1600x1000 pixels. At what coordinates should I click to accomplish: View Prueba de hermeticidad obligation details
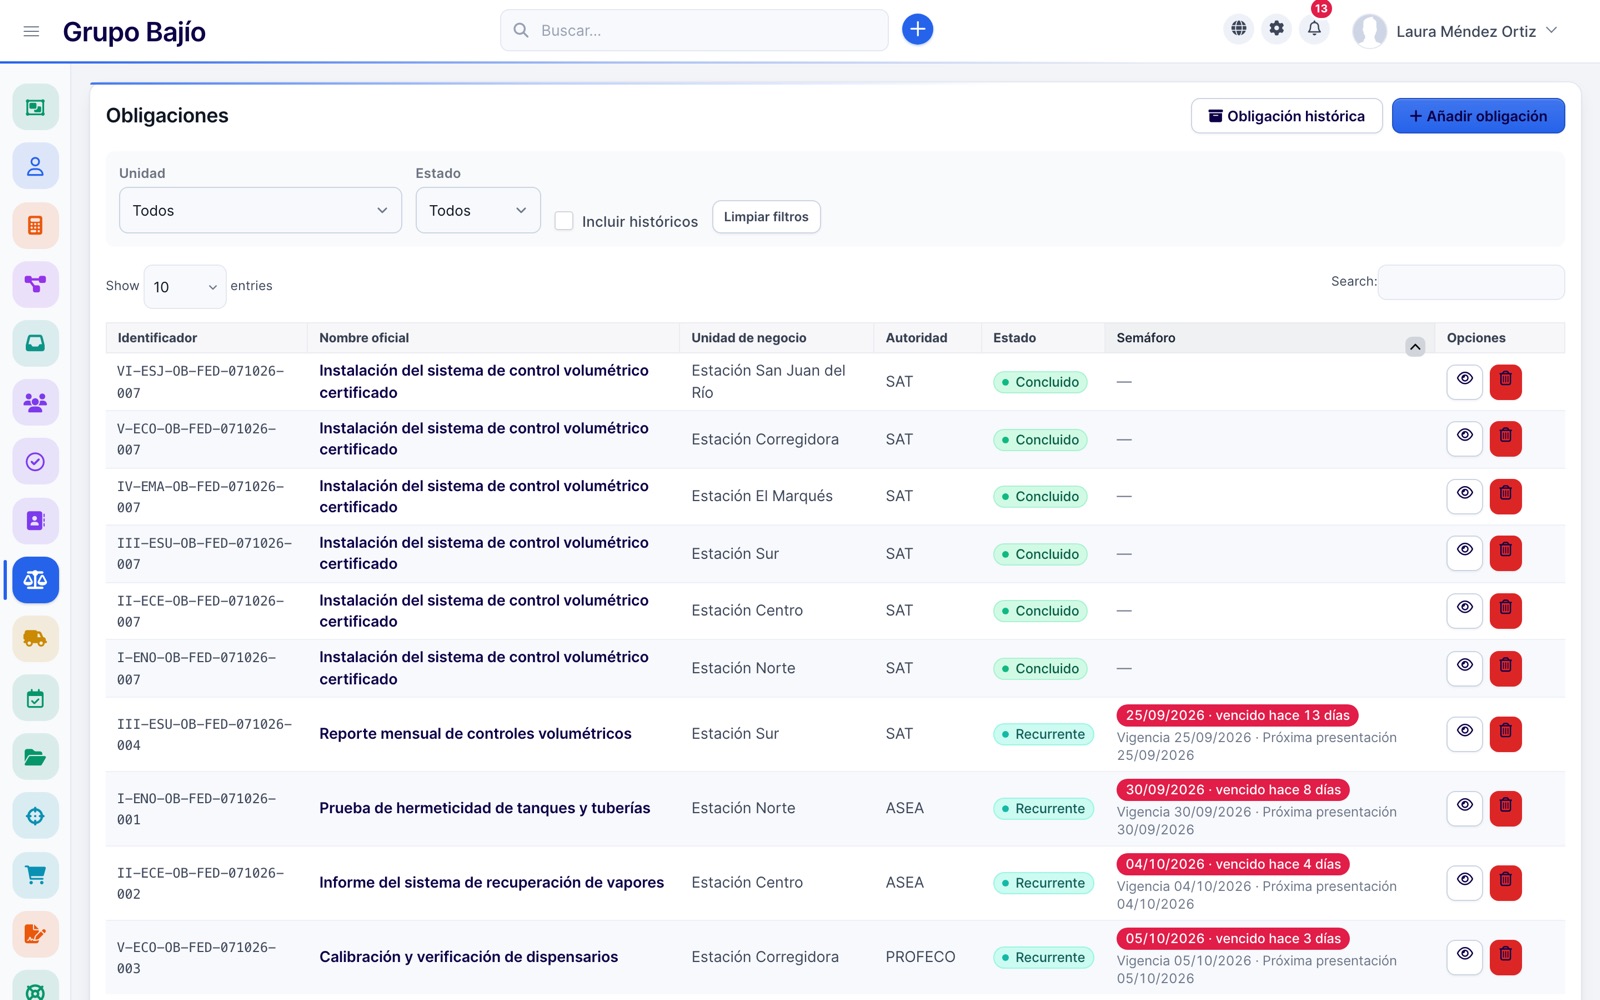[1464, 807]
